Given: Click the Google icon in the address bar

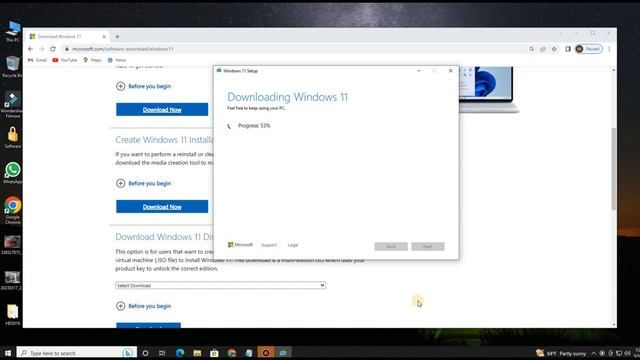Looking at the screenshot, I should click(531, 49).
